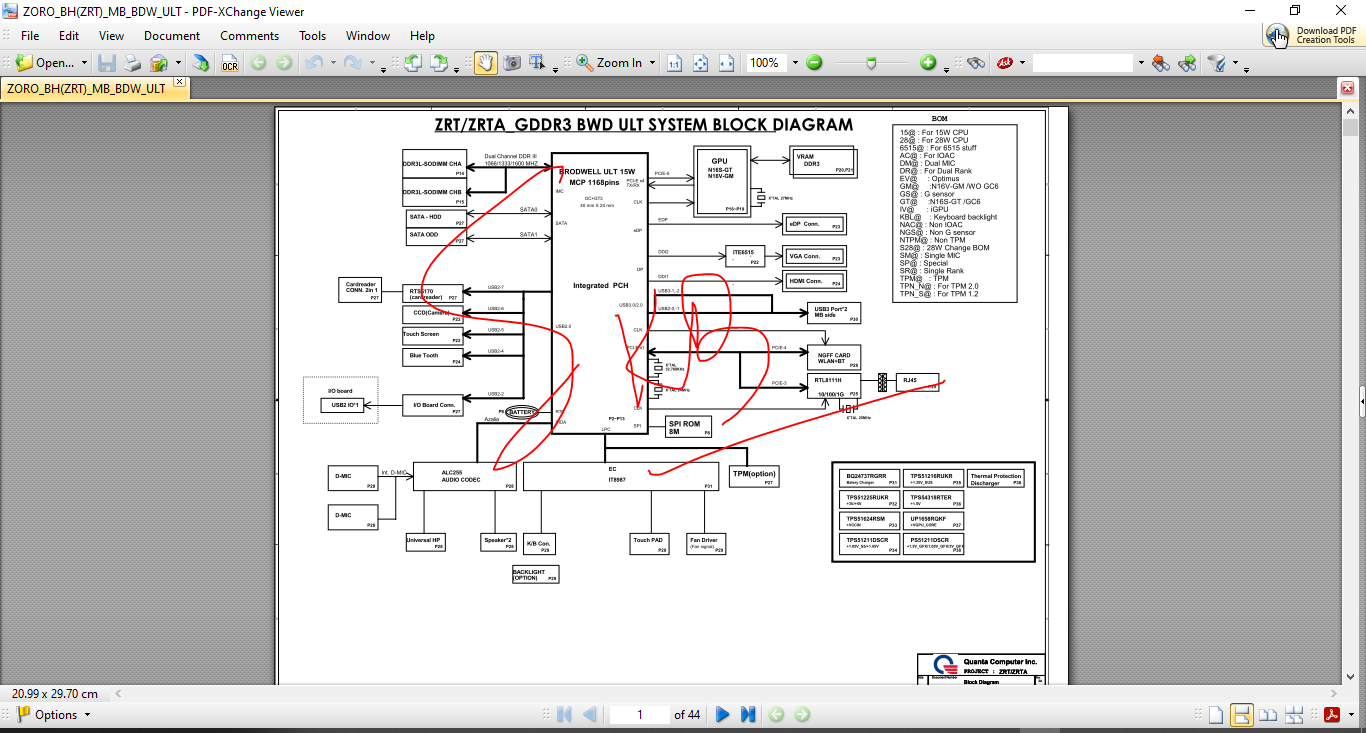Open Find with binoculars icon

[x=975, y=63]
